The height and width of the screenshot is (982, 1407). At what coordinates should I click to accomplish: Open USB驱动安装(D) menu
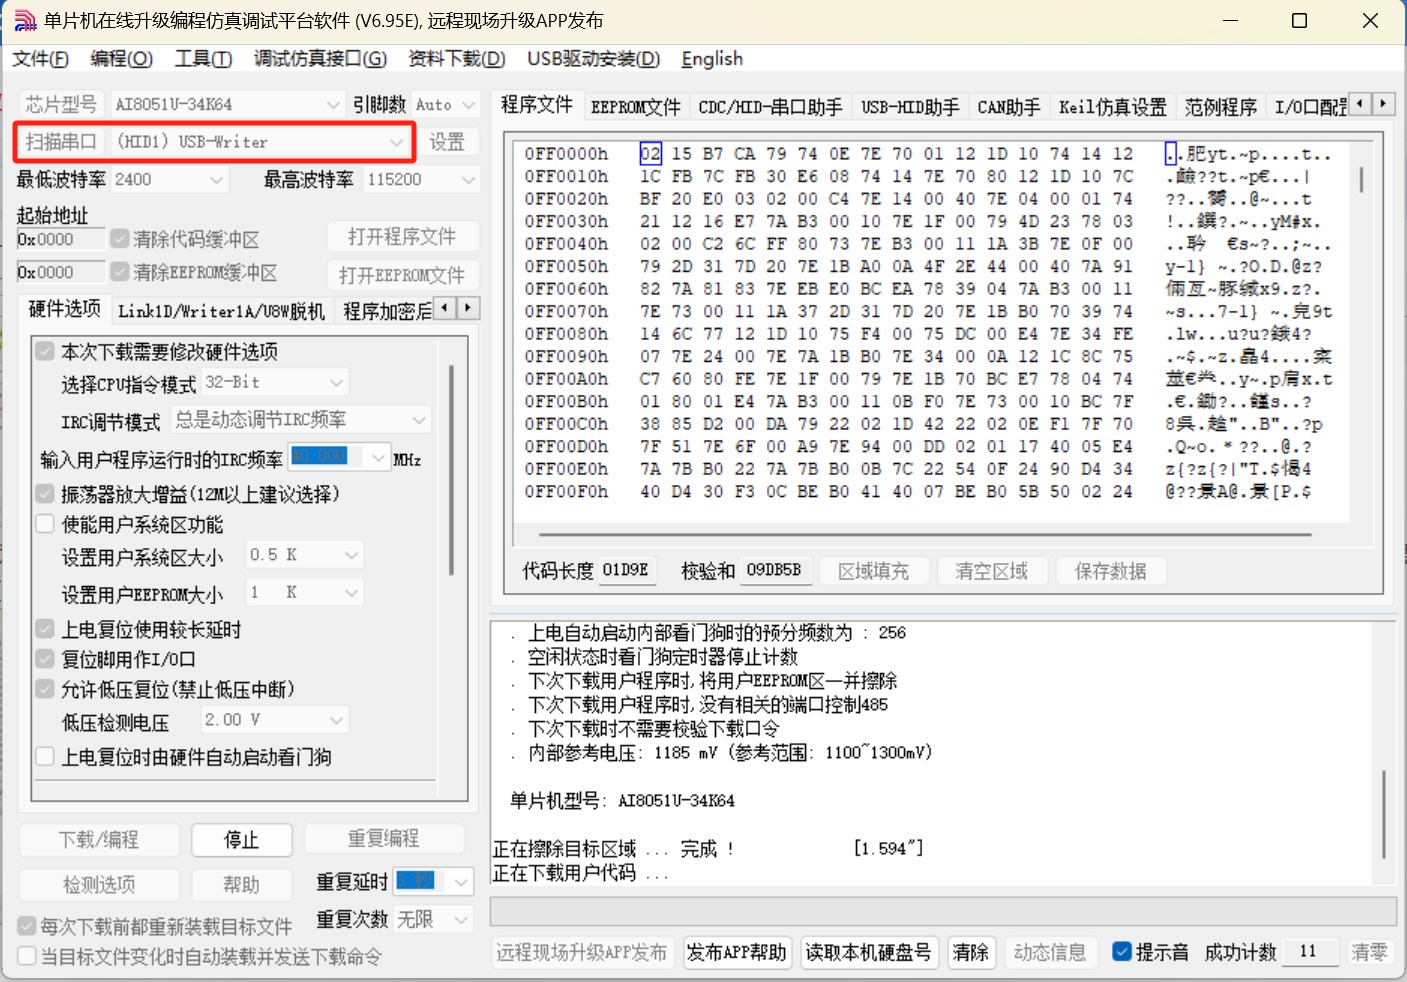[x=594, y=59]
